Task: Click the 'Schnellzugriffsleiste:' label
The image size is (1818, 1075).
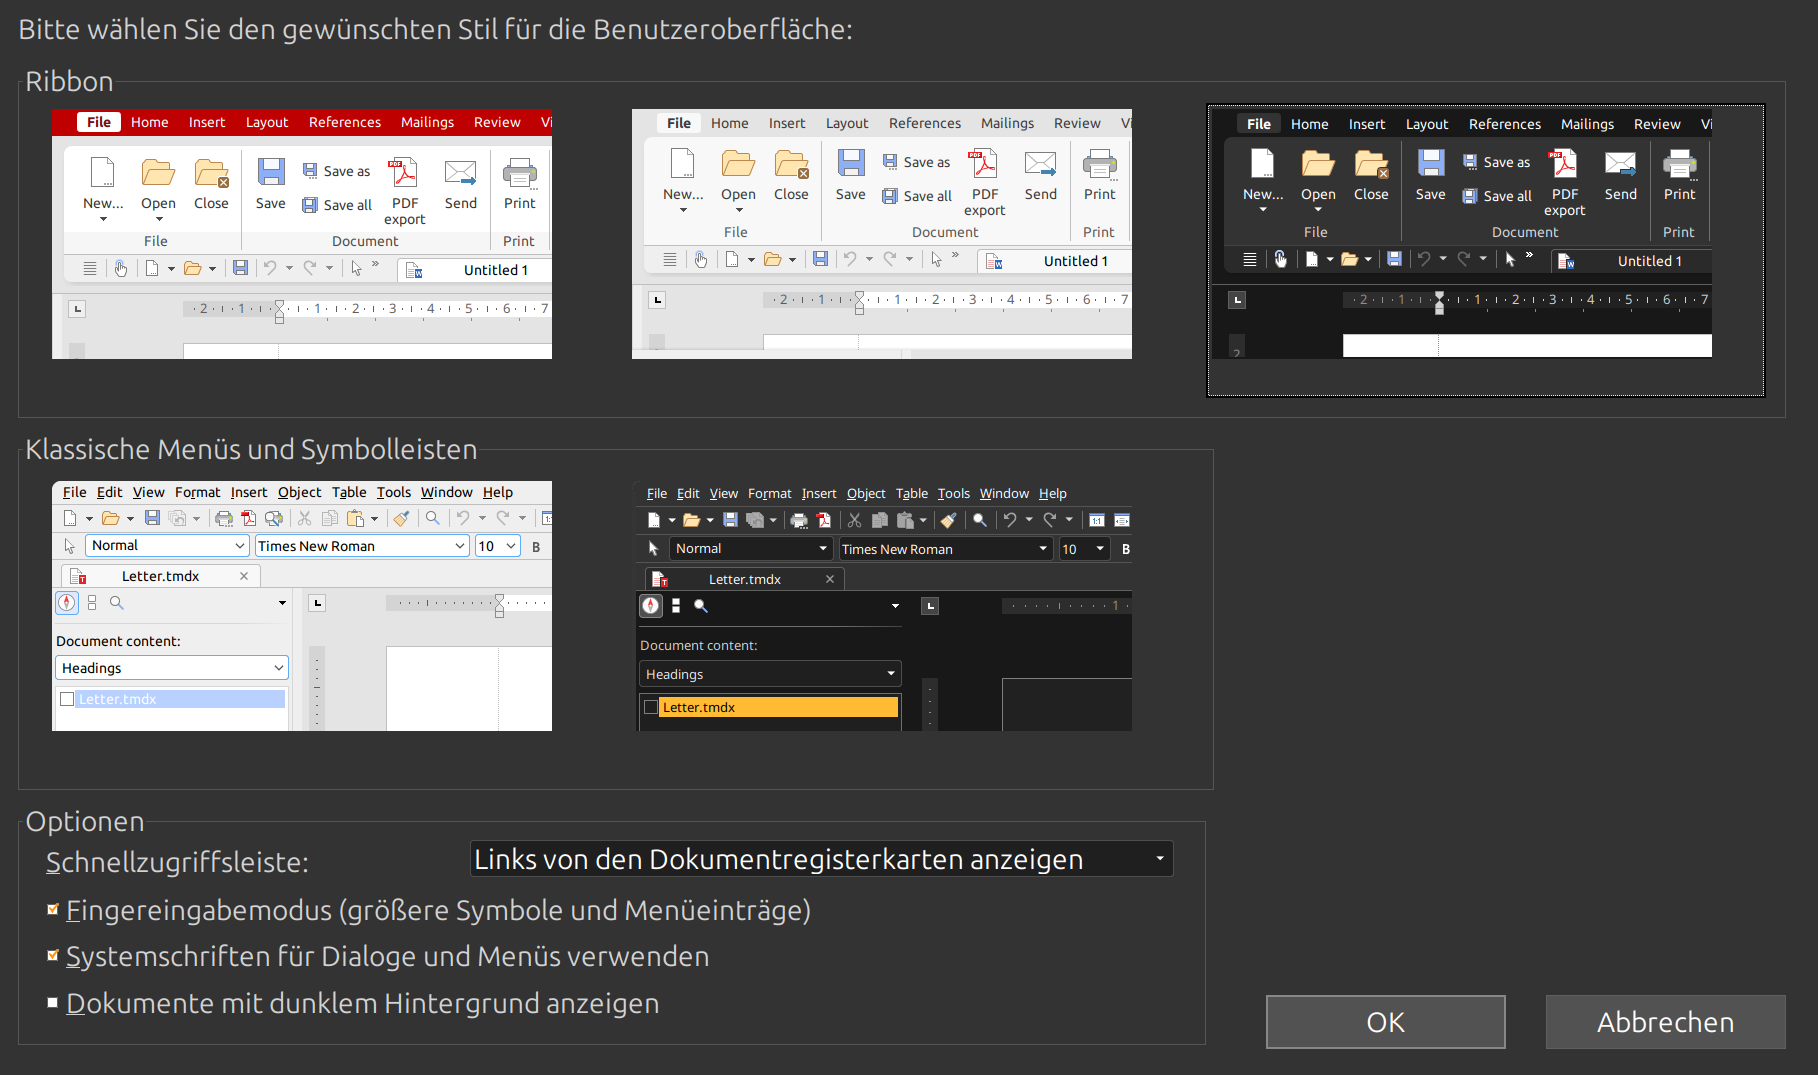Action: coord(177,862)
